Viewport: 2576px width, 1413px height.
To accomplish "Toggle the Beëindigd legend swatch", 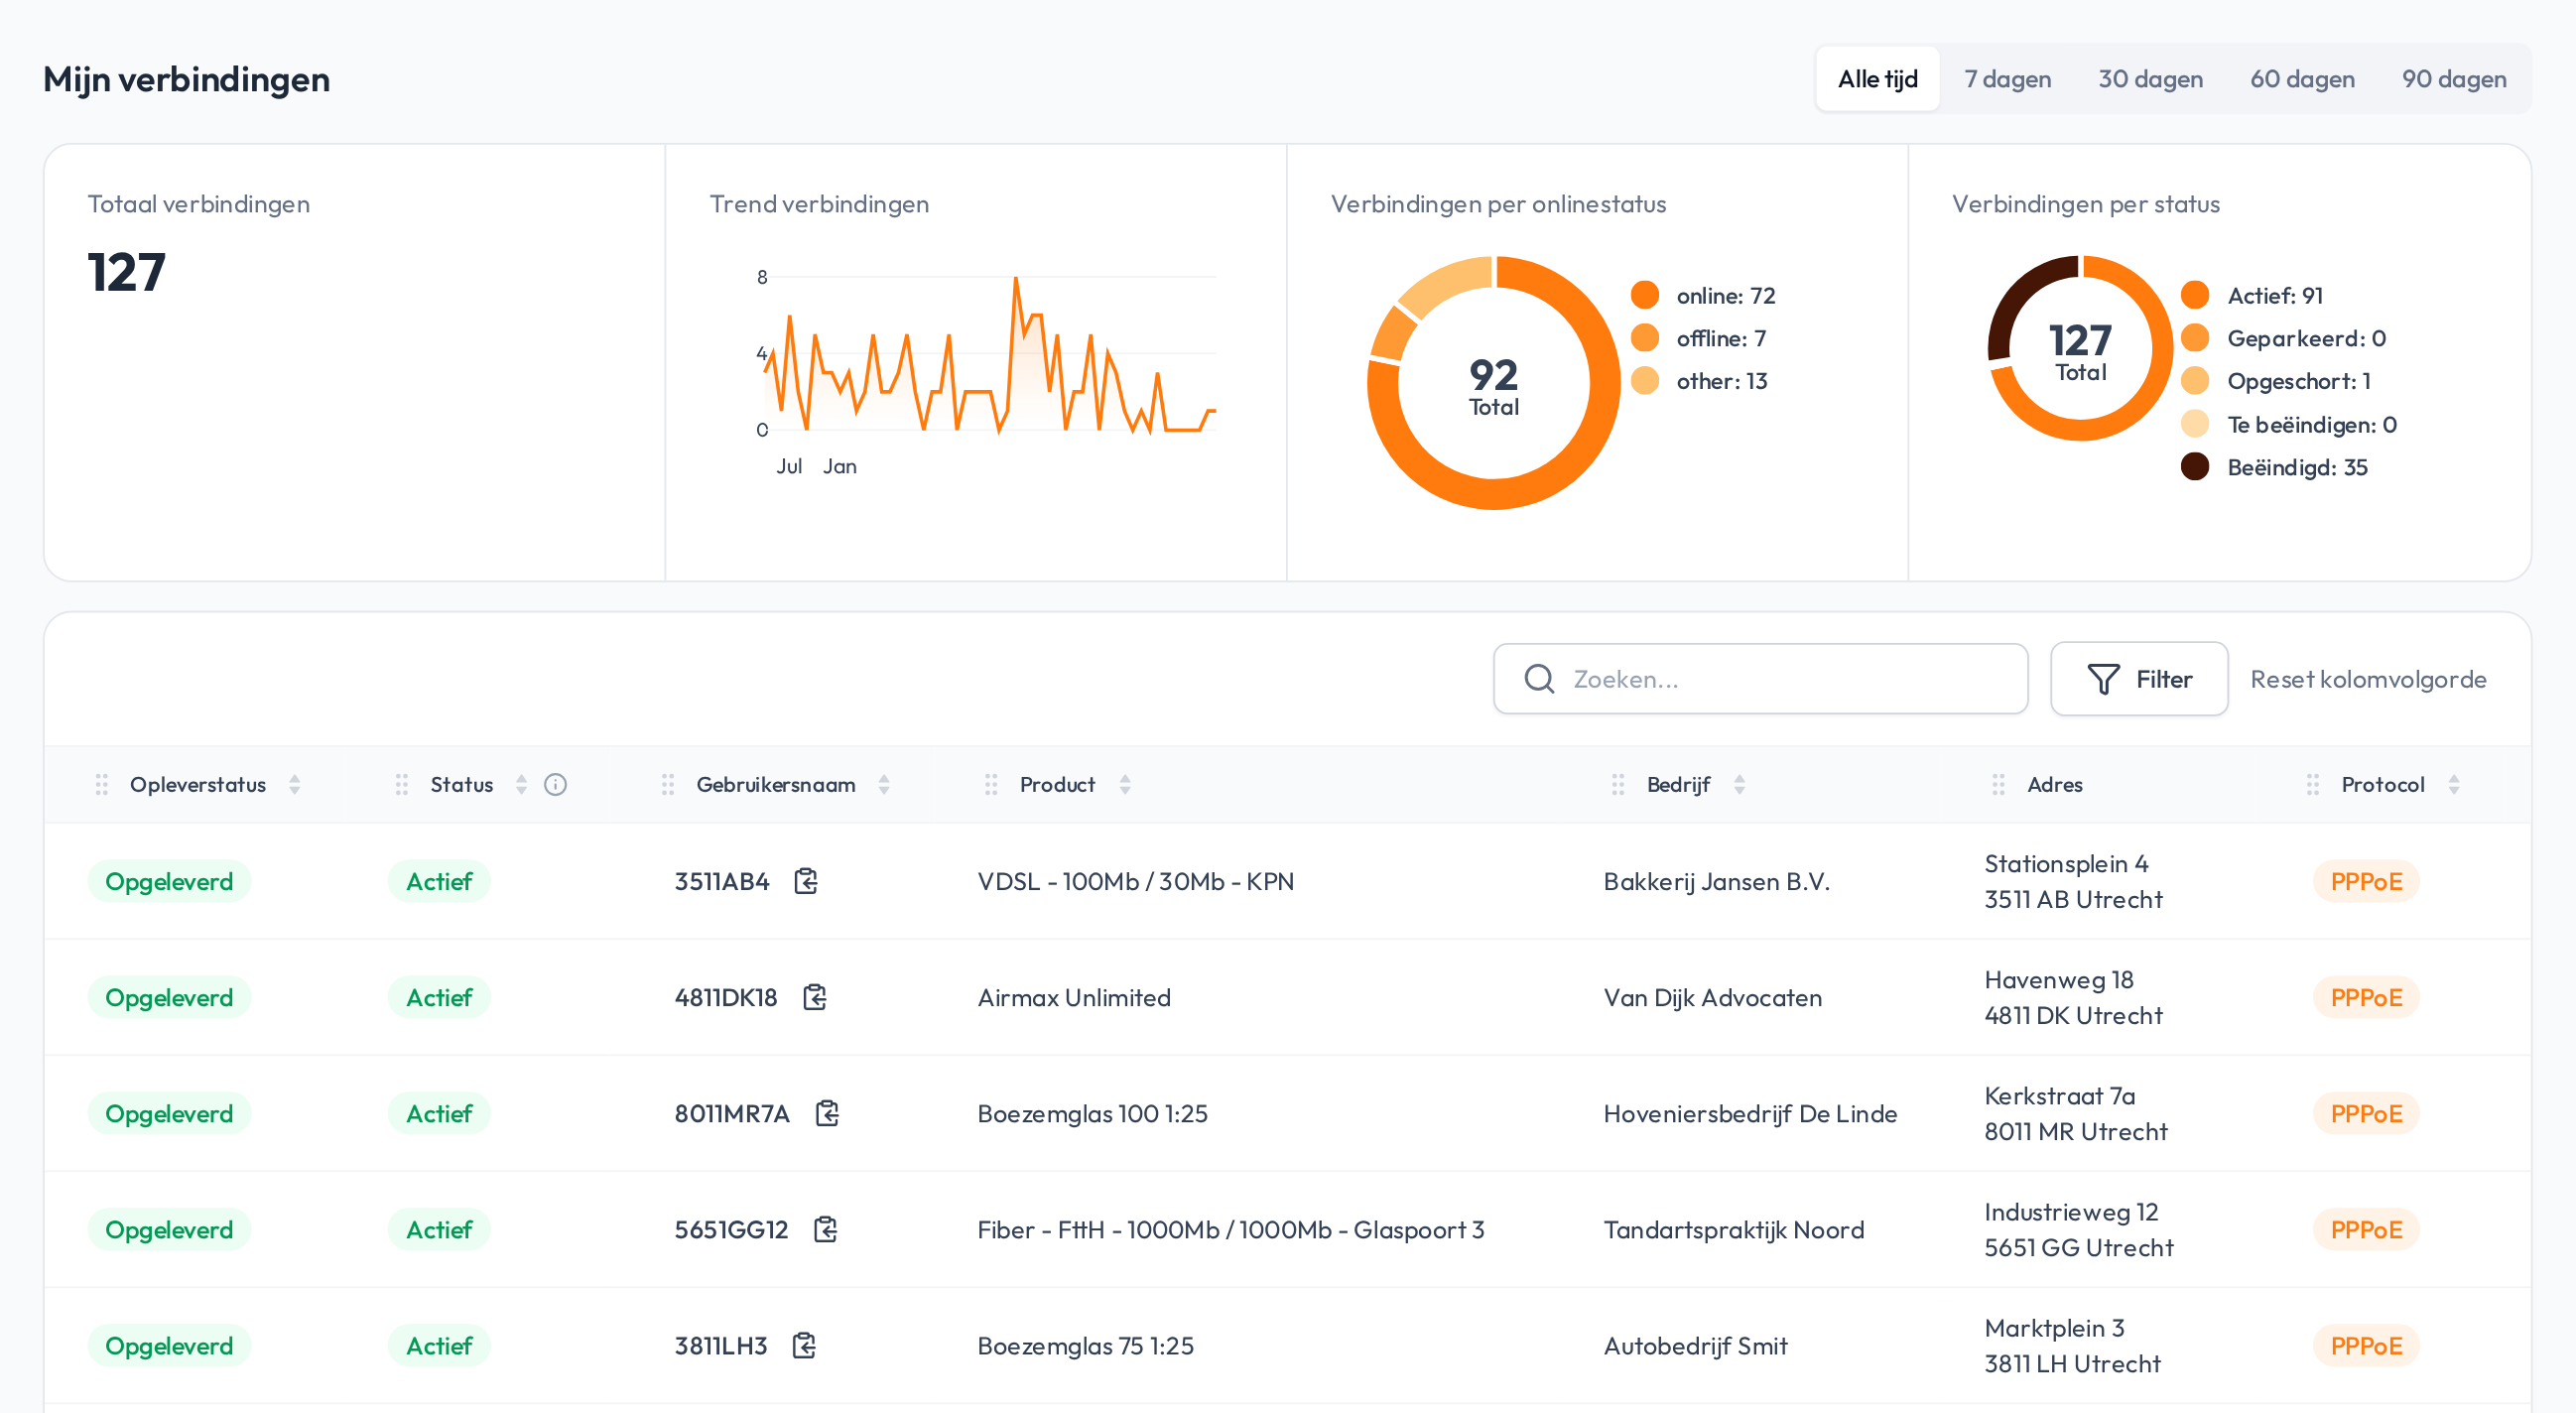I will [x=2194, y=467].
